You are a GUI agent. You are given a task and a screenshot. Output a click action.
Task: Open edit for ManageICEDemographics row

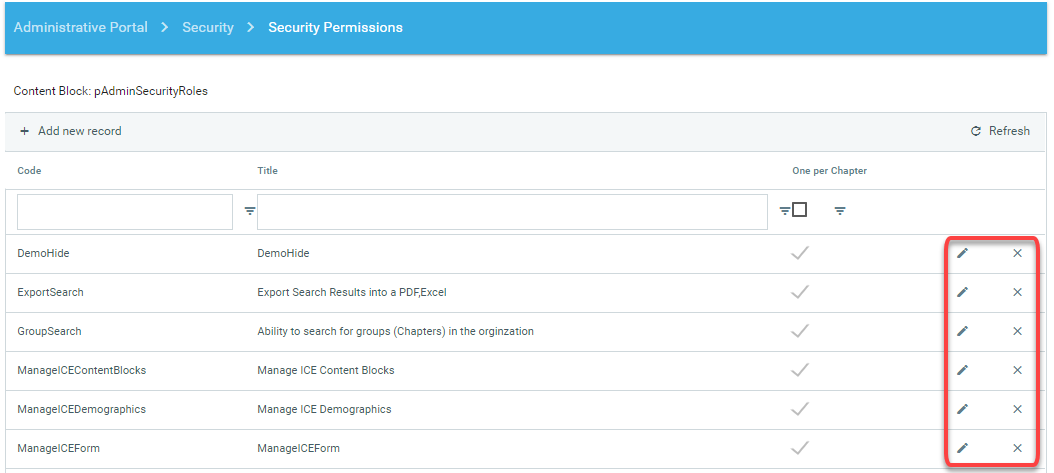[x=962, y=409]
